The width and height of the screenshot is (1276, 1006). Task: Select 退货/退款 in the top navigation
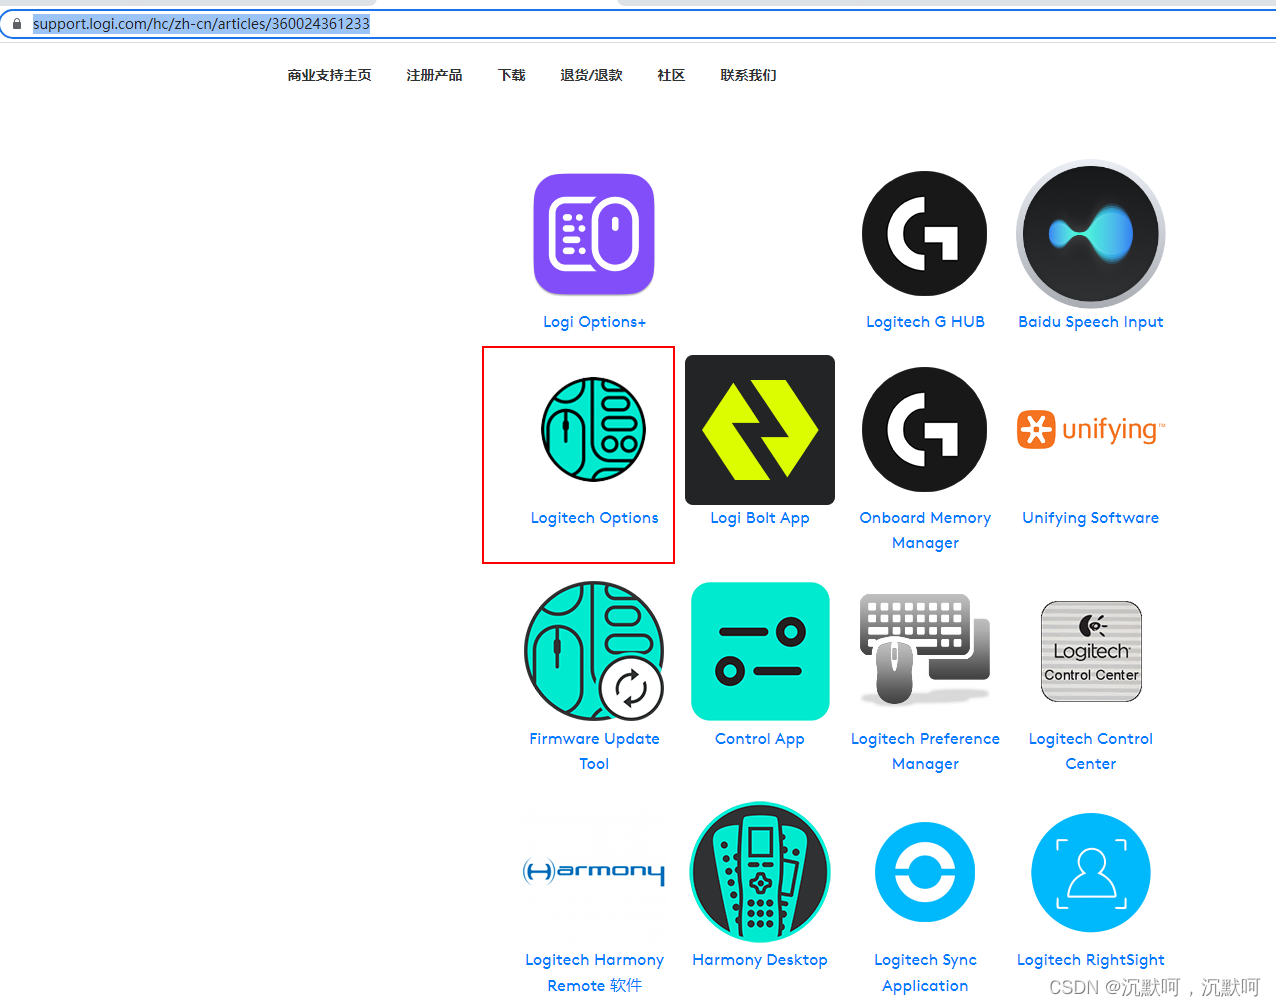click(x=591, y=75)
